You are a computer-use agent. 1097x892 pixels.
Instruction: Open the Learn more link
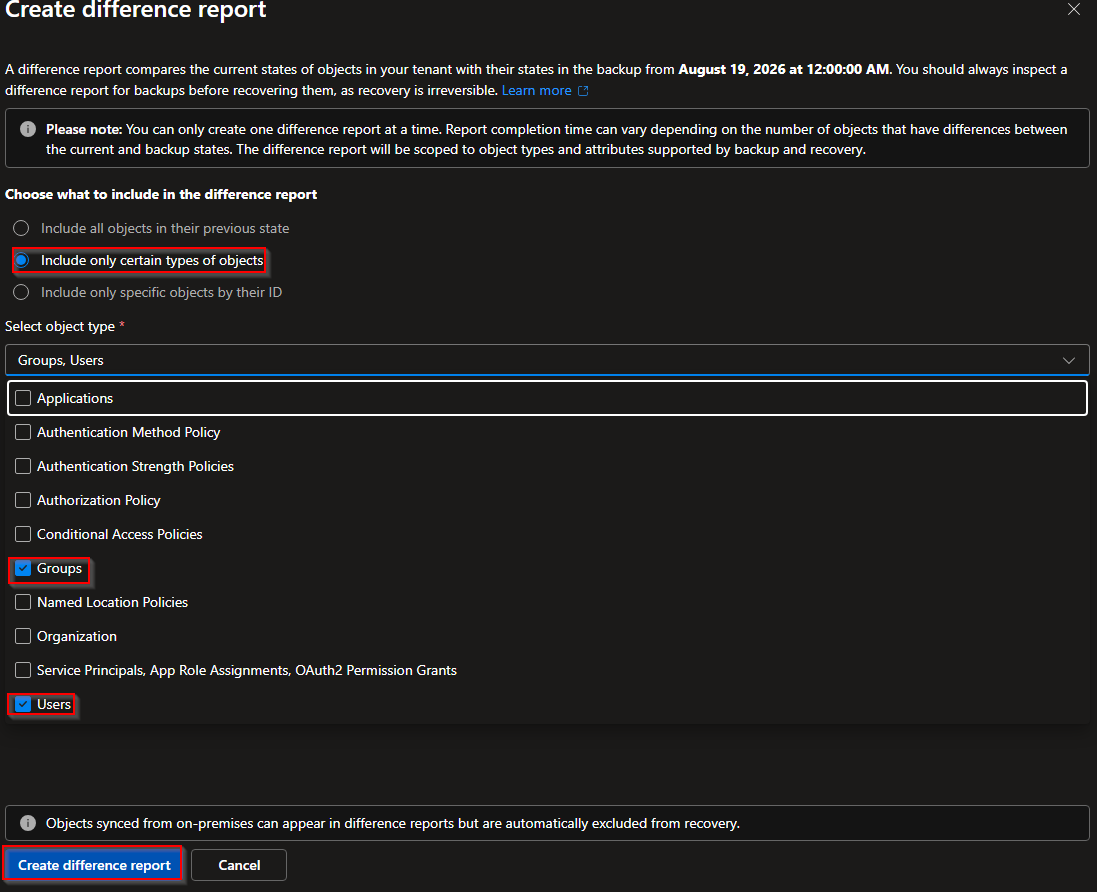pyautogui.click(x=537, y=91)
